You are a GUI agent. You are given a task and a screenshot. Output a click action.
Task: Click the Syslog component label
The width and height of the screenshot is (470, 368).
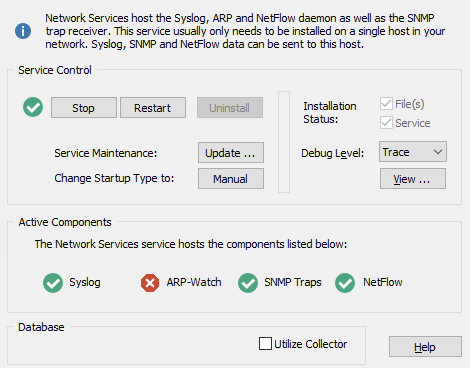click(x=85, y=283)
